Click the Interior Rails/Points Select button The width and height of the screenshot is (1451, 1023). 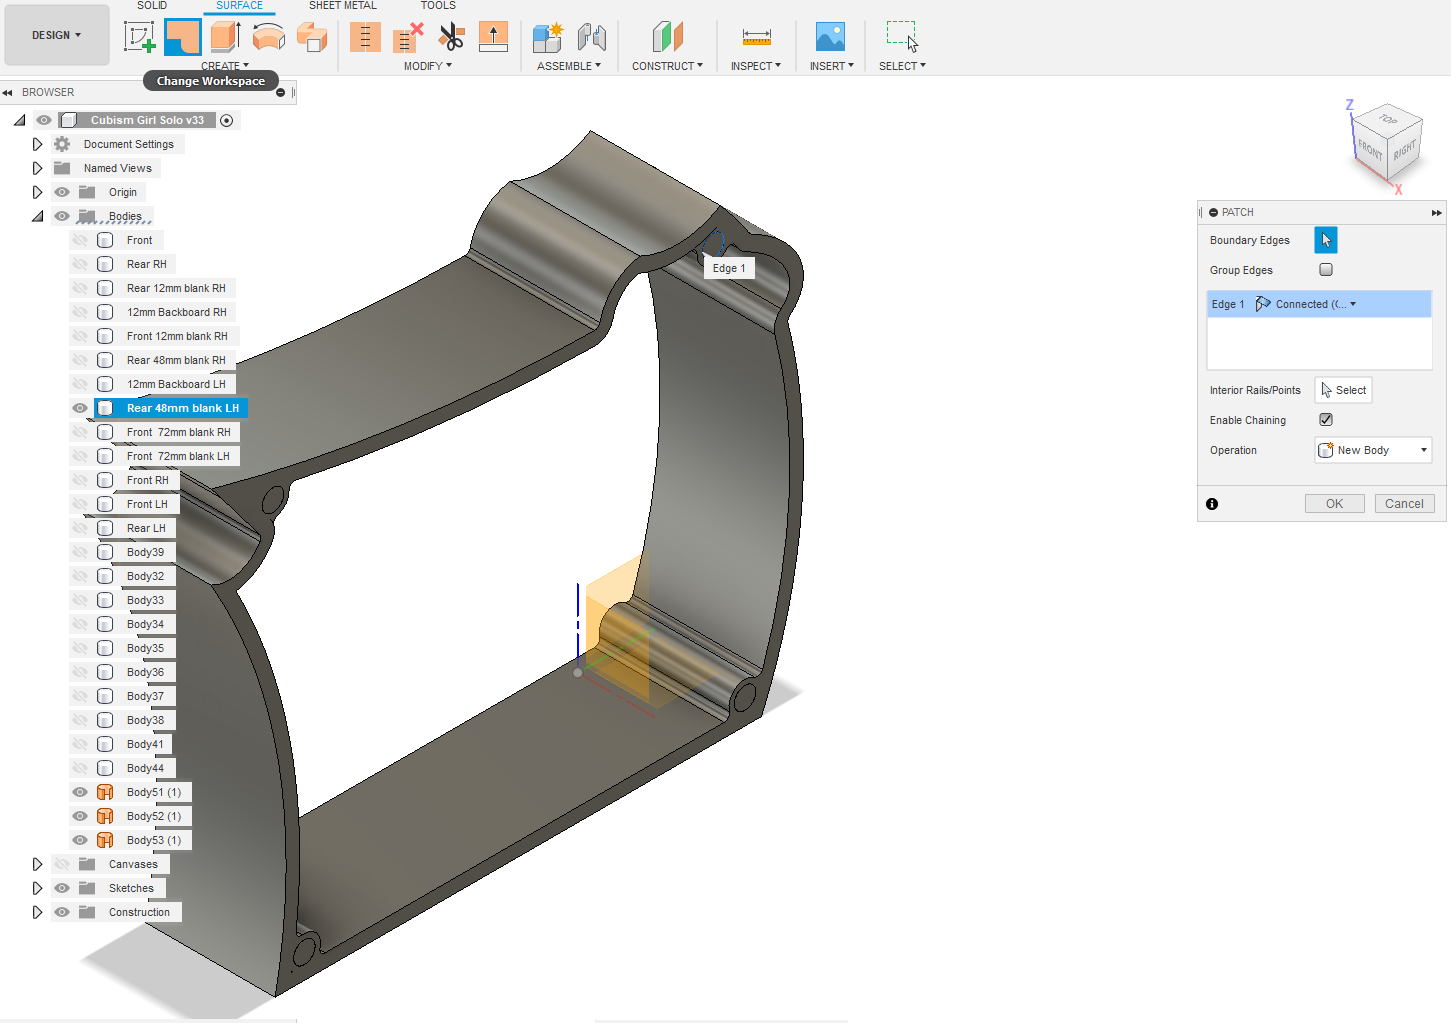tap(1343, 390)
